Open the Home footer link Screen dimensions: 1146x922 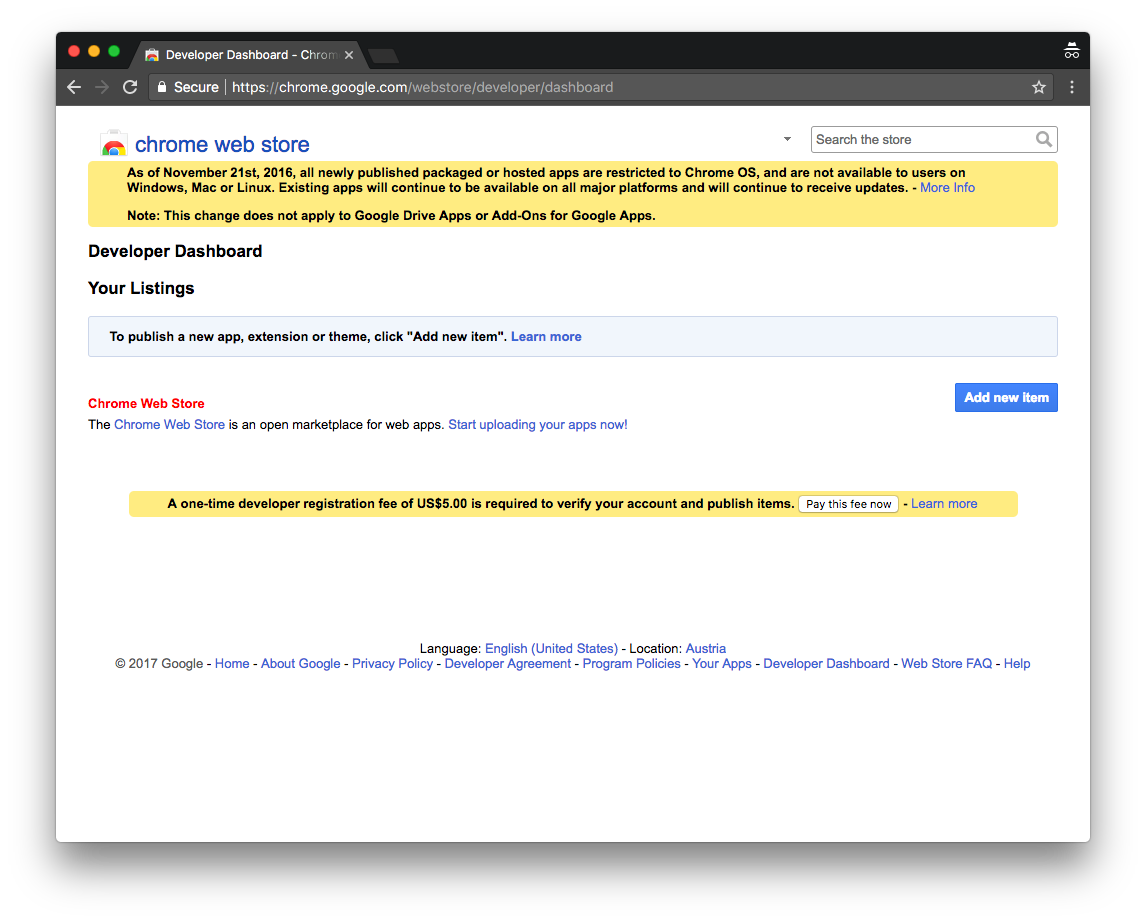pos(232,663)
